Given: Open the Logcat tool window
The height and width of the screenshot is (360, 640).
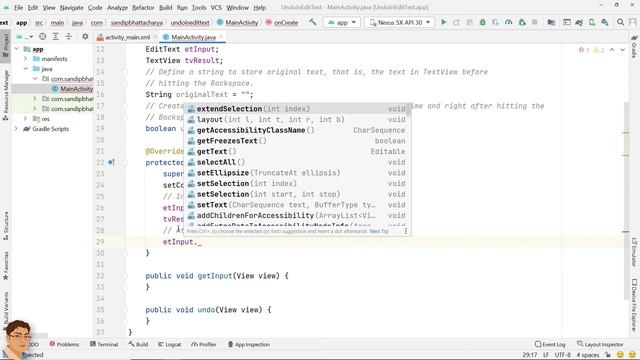Looking at the screenshot, I should tap(169, 344).
